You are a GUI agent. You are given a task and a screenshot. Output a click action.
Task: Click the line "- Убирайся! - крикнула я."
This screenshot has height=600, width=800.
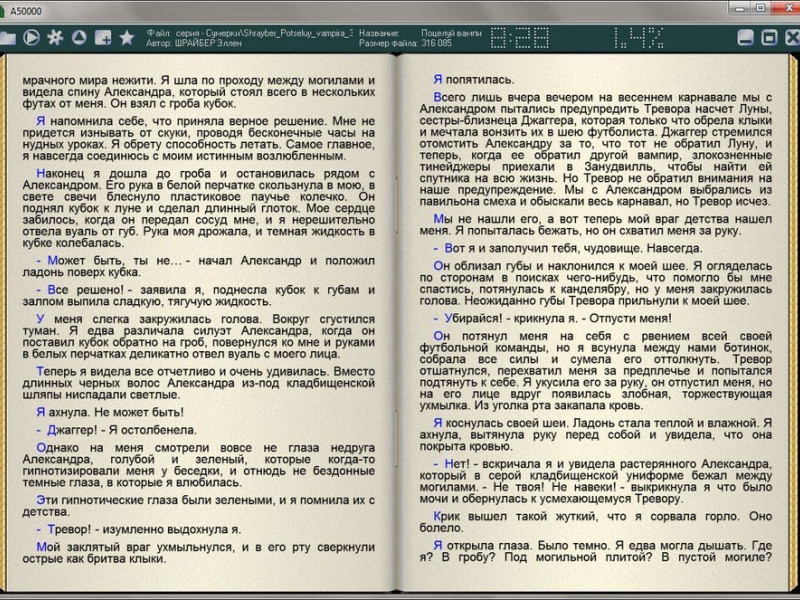552,318
